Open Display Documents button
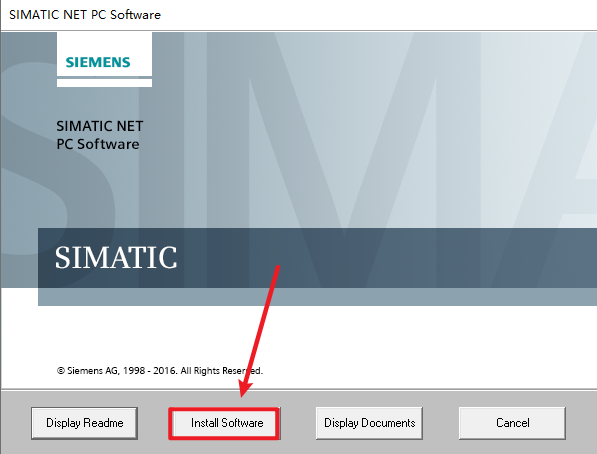The height and width of the screenshot is (454, 597). [369, 423]
